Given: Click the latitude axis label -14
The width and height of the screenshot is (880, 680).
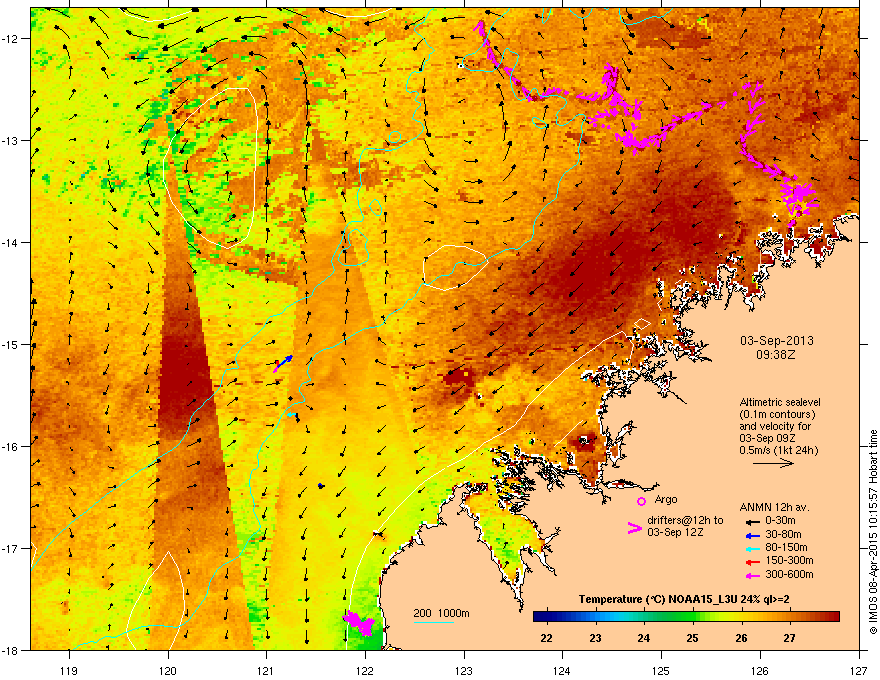Looking at the screenshot, I should [10, 242].
